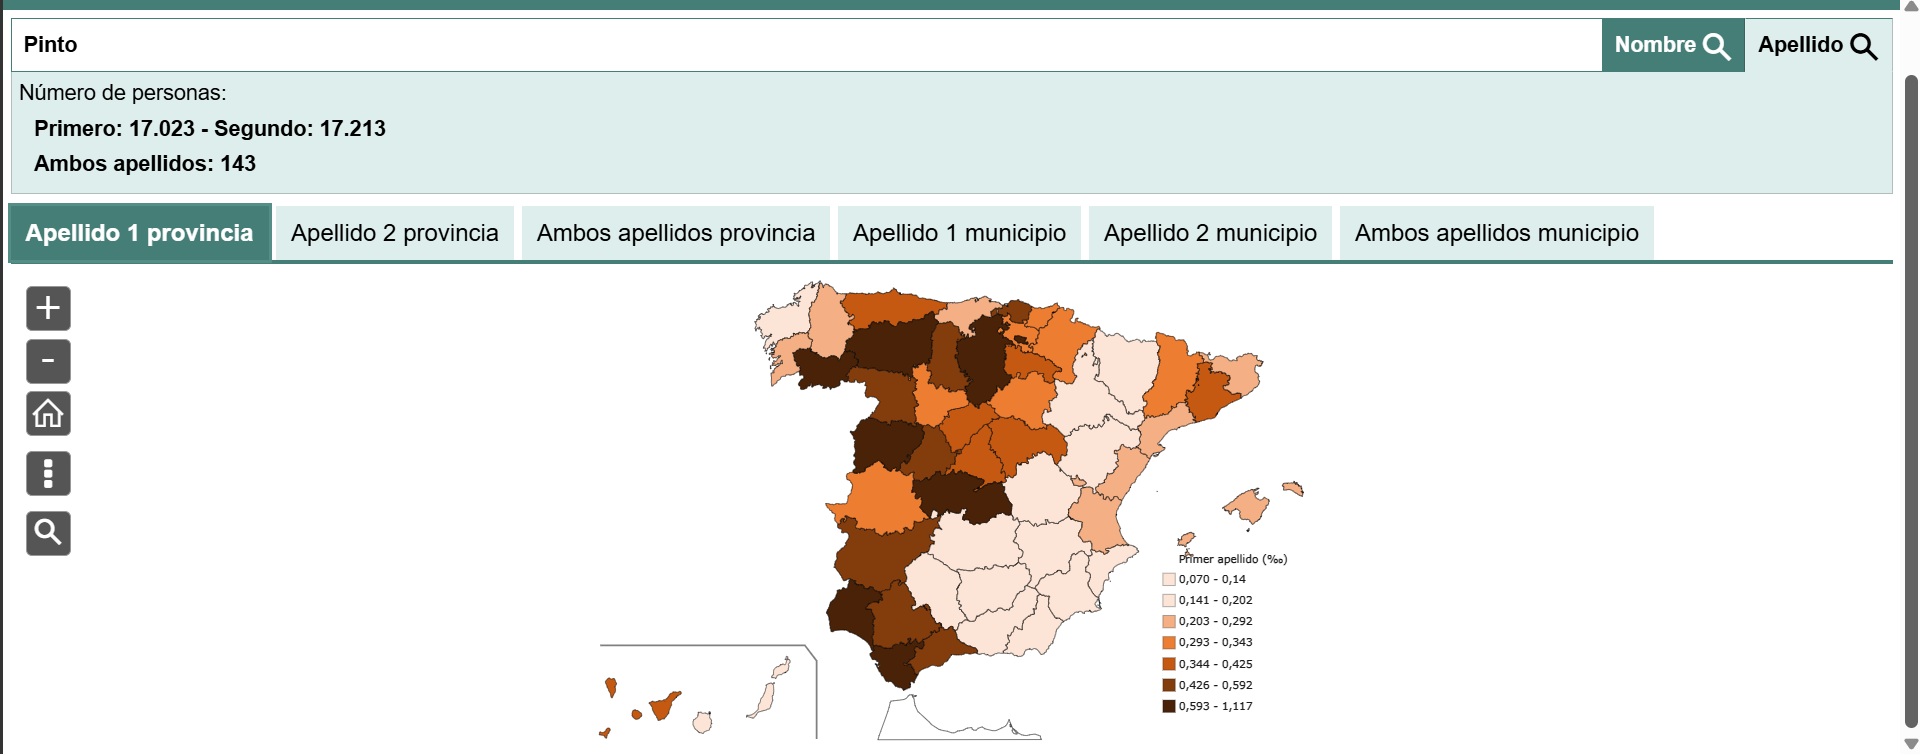Click Tenerife island in the Canary inset
1920x754 pixels.
pyautogui.click(x=663, y=706)
